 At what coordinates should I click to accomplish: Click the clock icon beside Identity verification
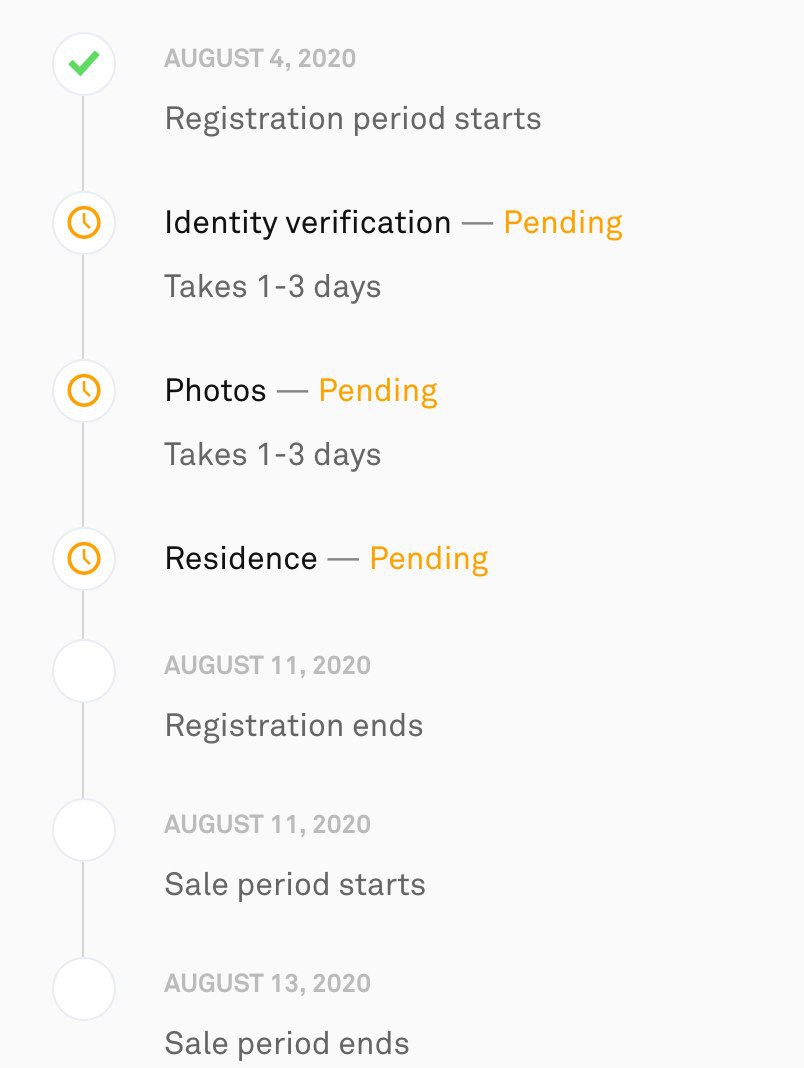[84, 223]
